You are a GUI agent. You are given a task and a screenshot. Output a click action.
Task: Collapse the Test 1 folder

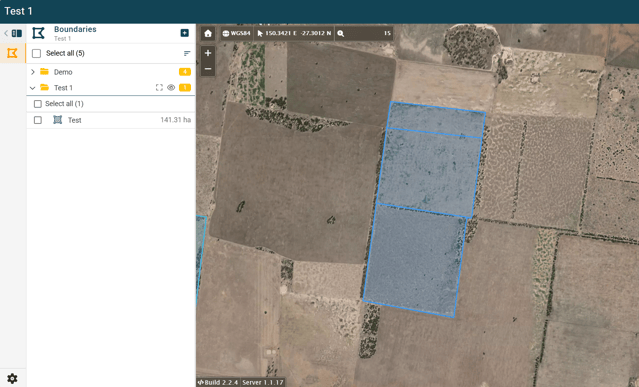tap(33, 88)
